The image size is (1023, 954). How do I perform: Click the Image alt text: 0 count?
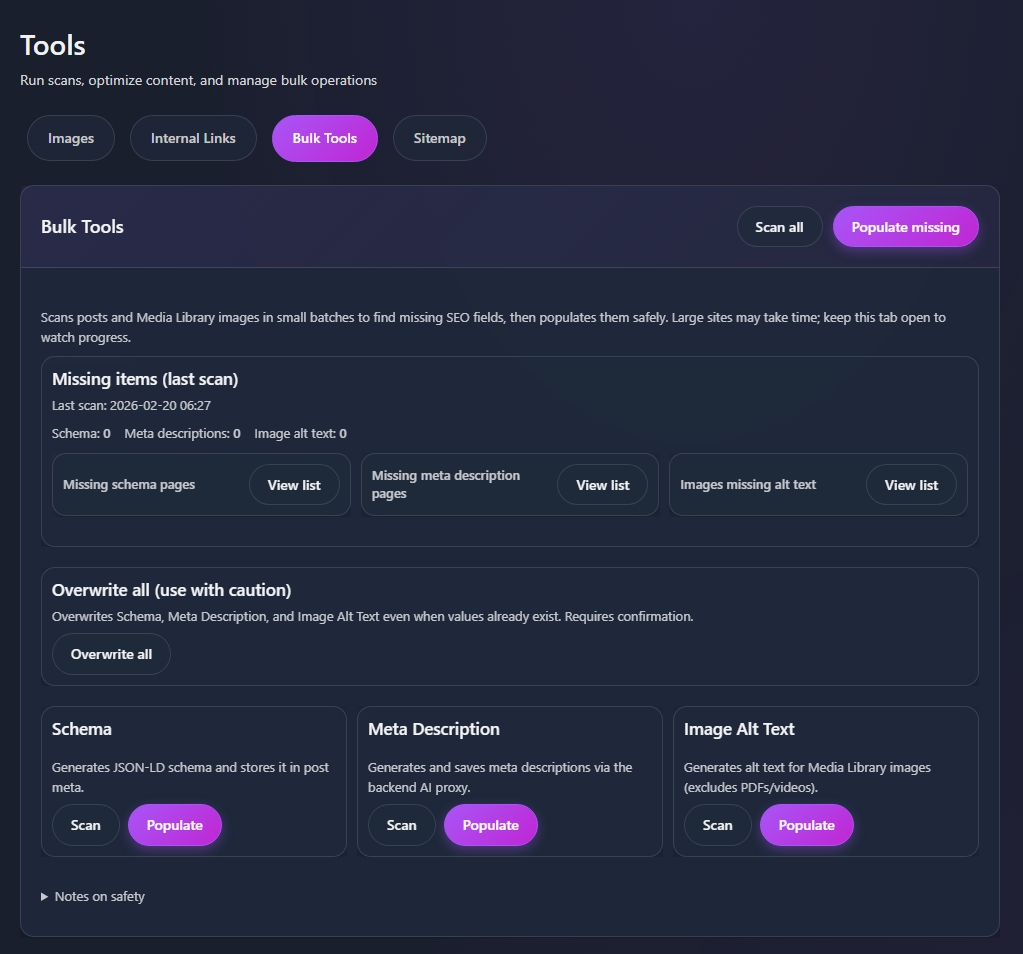pyautogui.click(x=299, y=433)
